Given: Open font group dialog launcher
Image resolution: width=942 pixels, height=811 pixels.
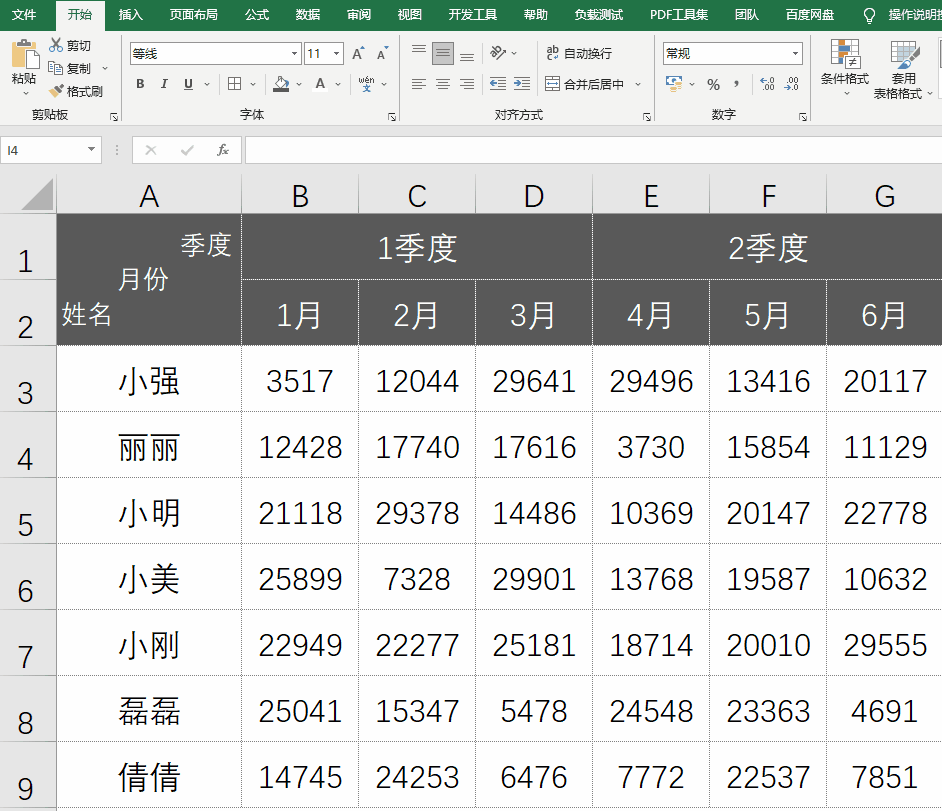Looking at the screenshot, I should 392,117.
